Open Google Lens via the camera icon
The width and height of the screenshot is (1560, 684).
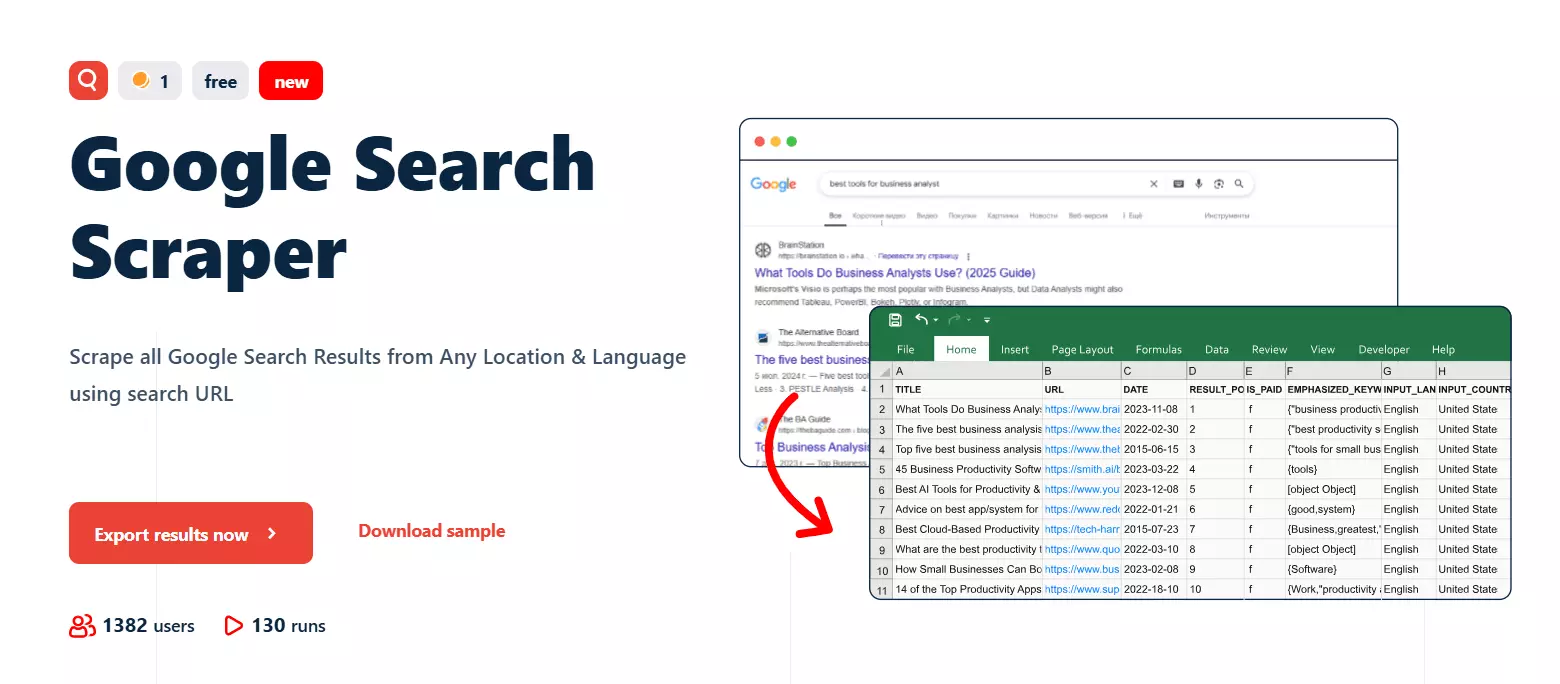pos(1219,183)
